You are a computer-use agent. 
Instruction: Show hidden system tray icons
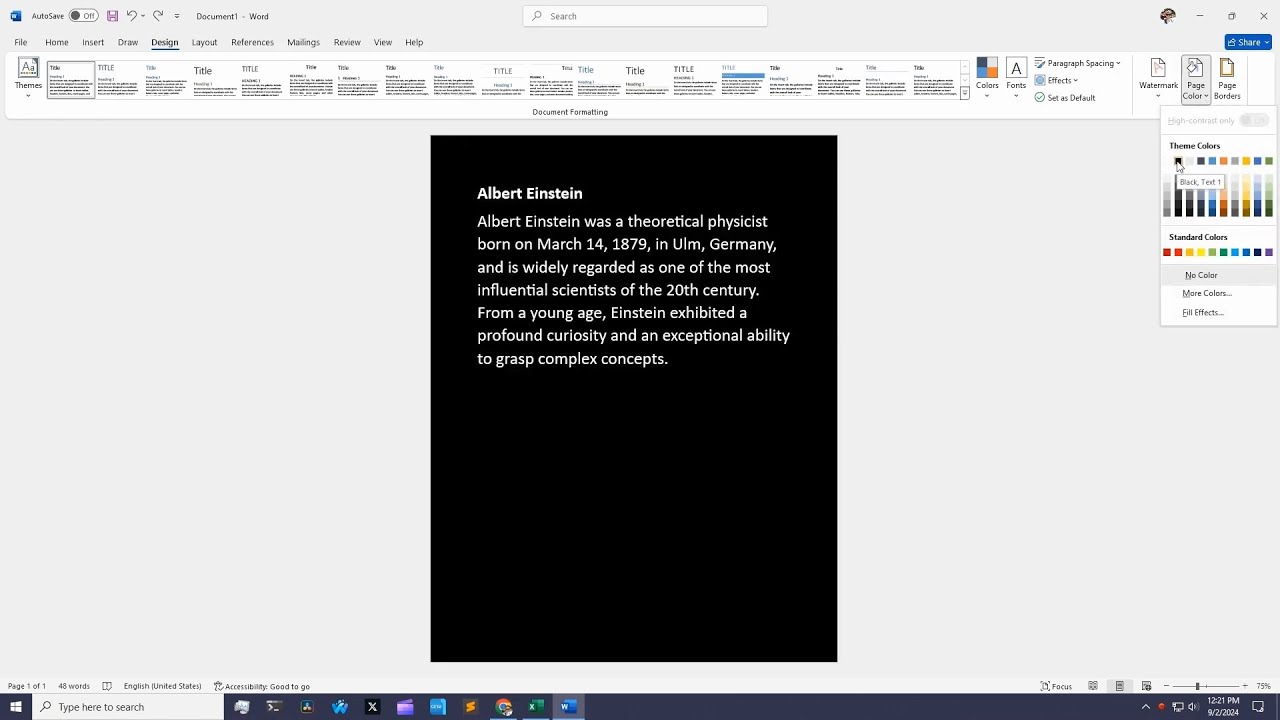coord(1146,707)
